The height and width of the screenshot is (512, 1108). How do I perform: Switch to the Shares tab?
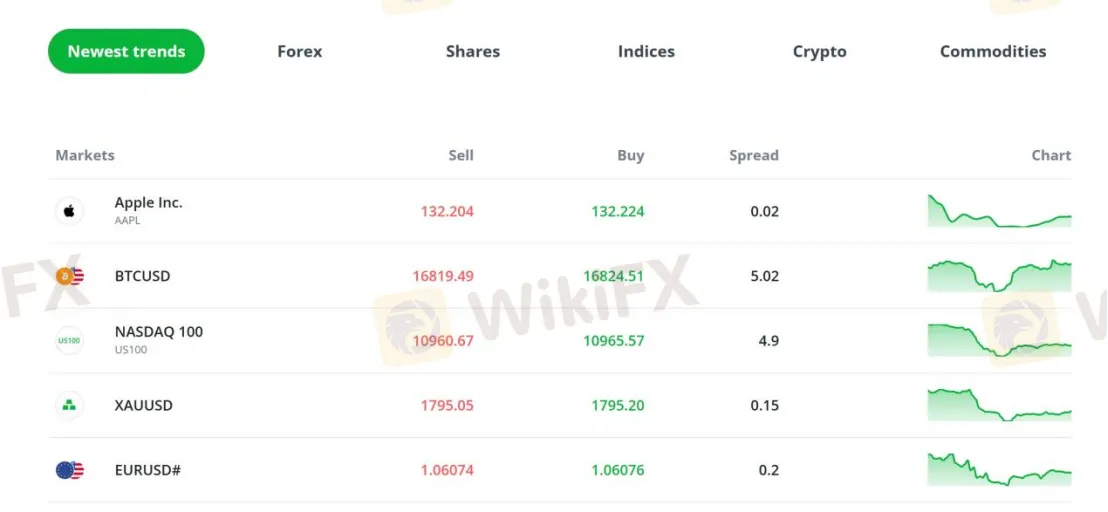click(473, 51)
